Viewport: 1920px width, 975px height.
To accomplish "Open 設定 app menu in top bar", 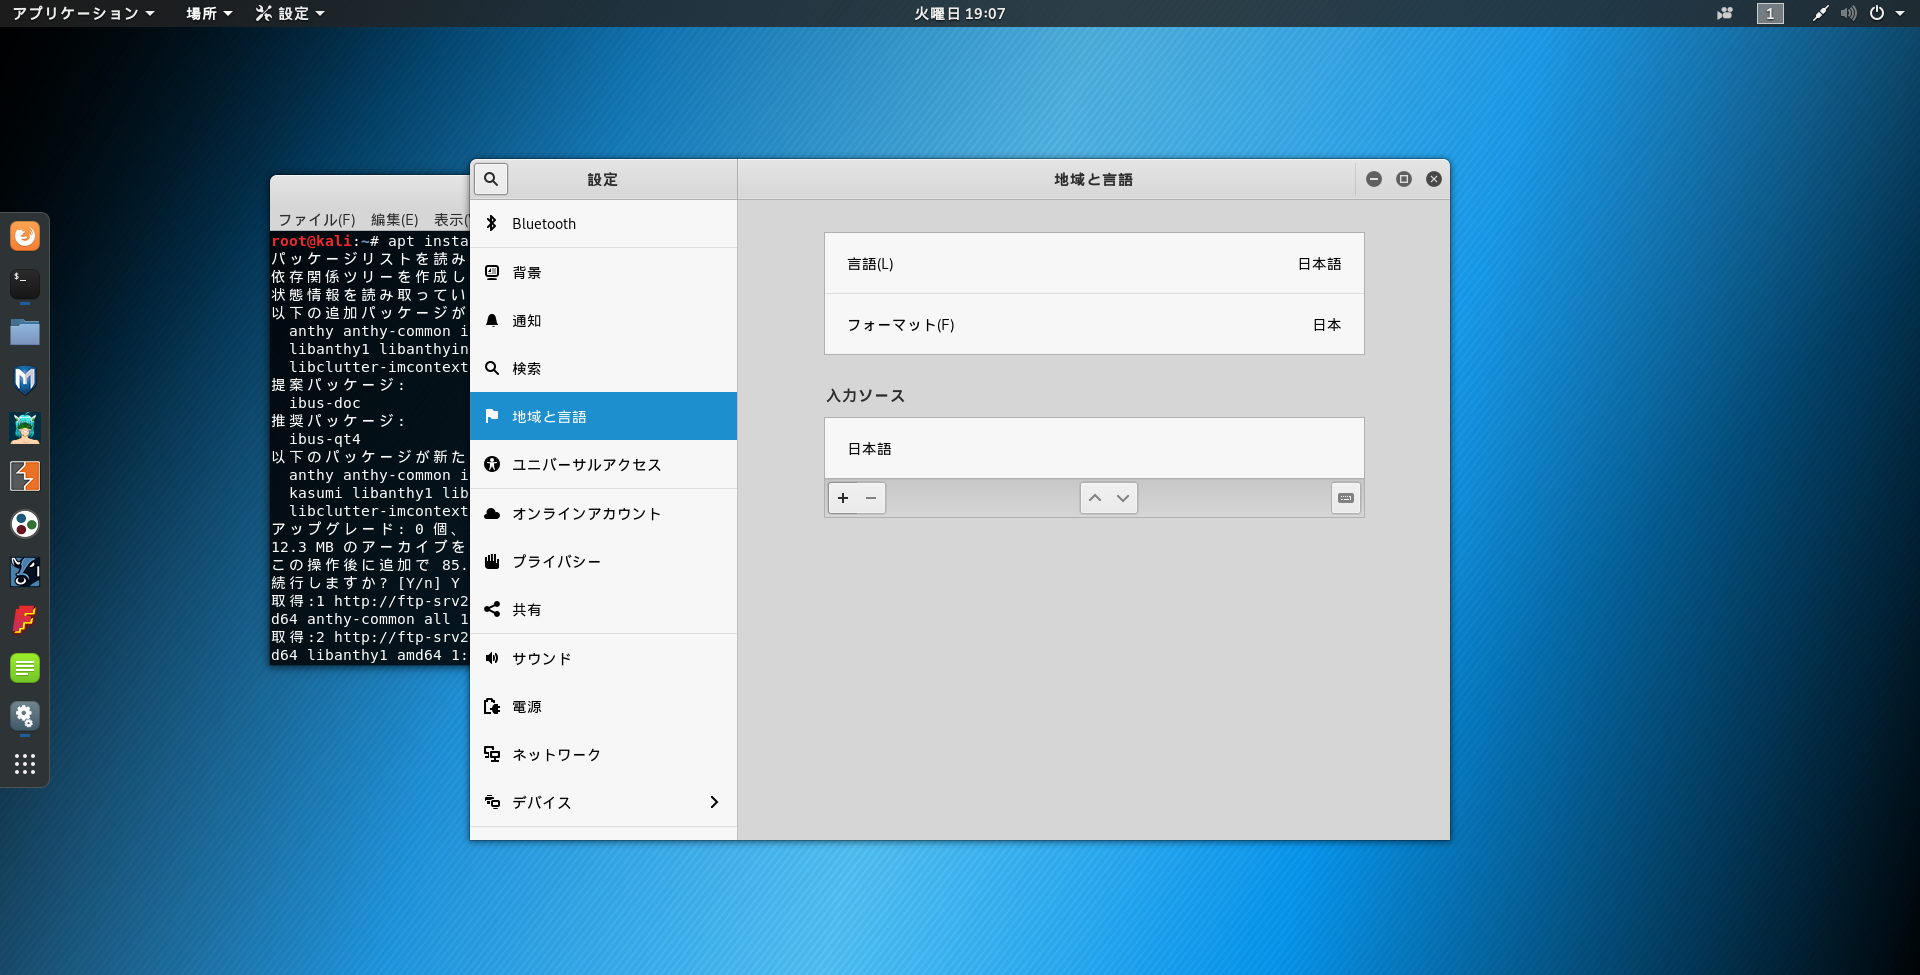I will (x=290, y=13).
